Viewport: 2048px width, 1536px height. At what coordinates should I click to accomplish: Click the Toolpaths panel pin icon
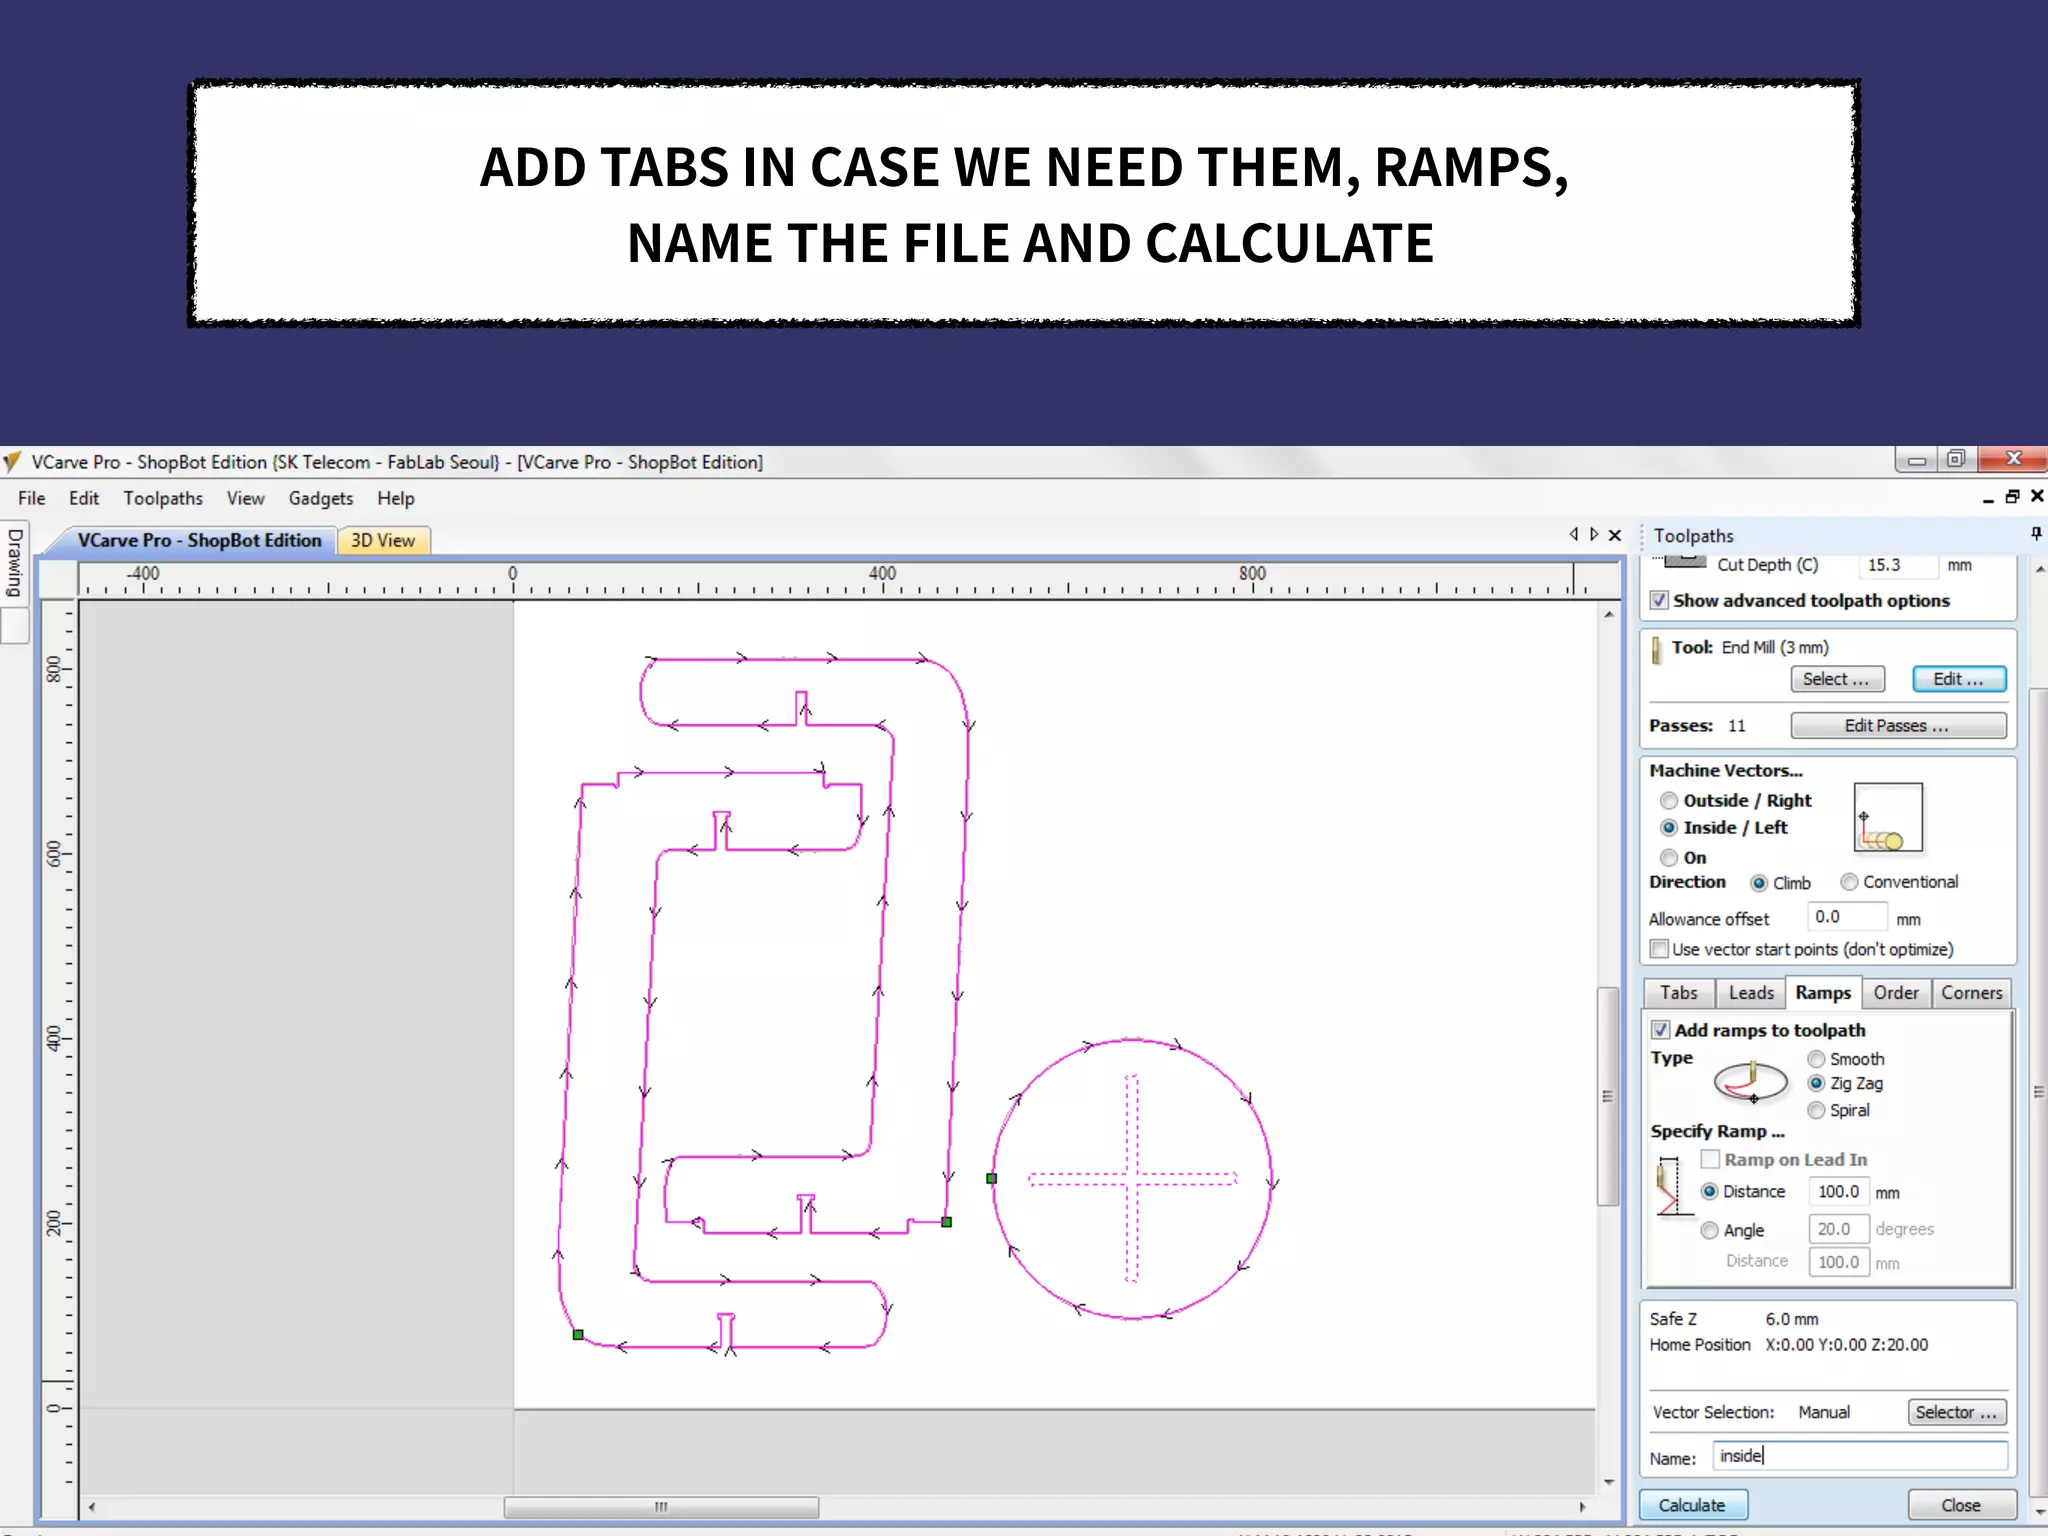(2035, 534)
